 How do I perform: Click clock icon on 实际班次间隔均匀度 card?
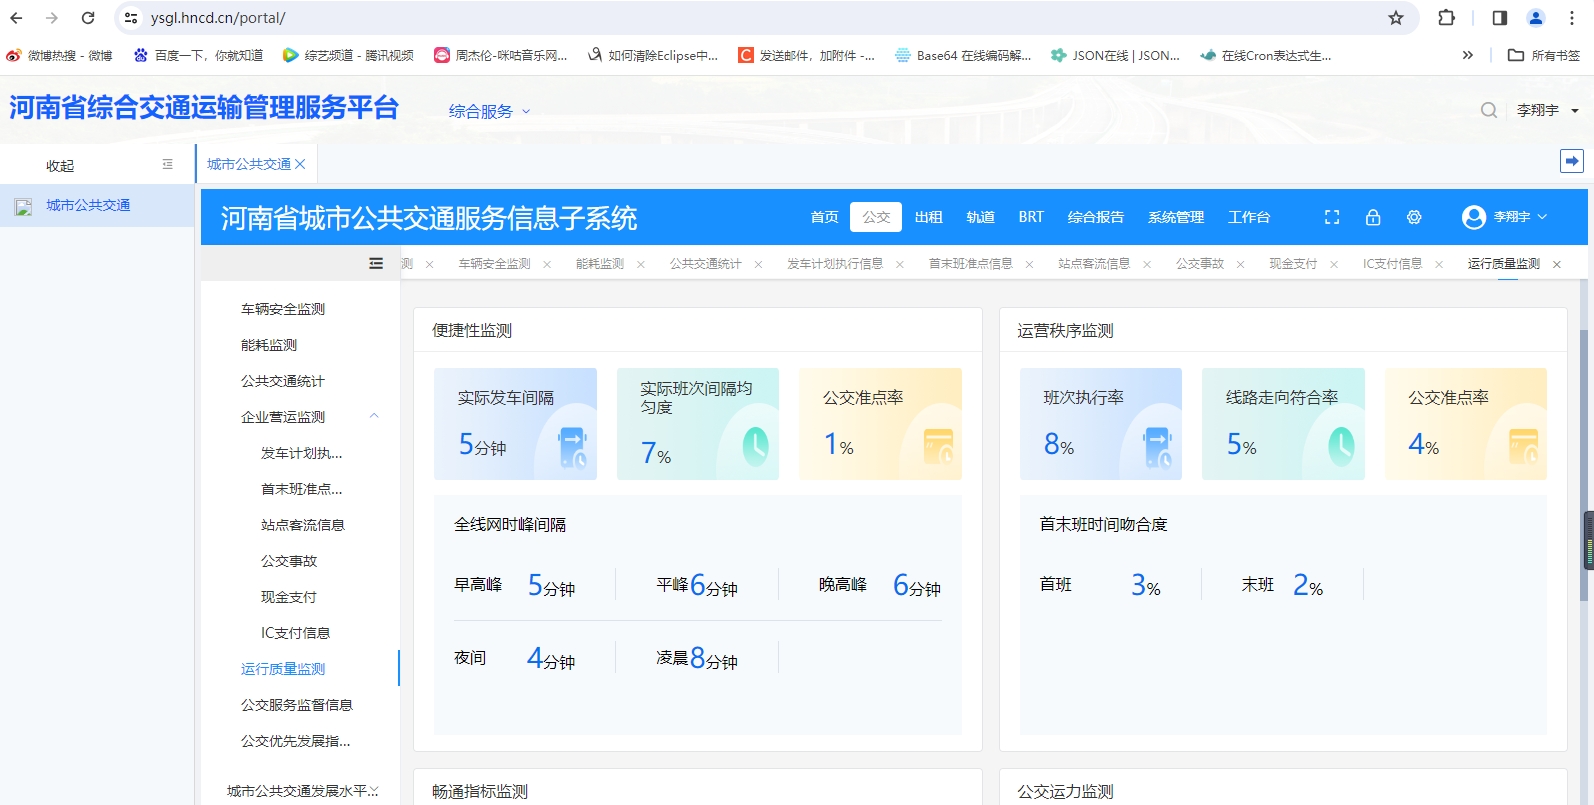point(755,446)
